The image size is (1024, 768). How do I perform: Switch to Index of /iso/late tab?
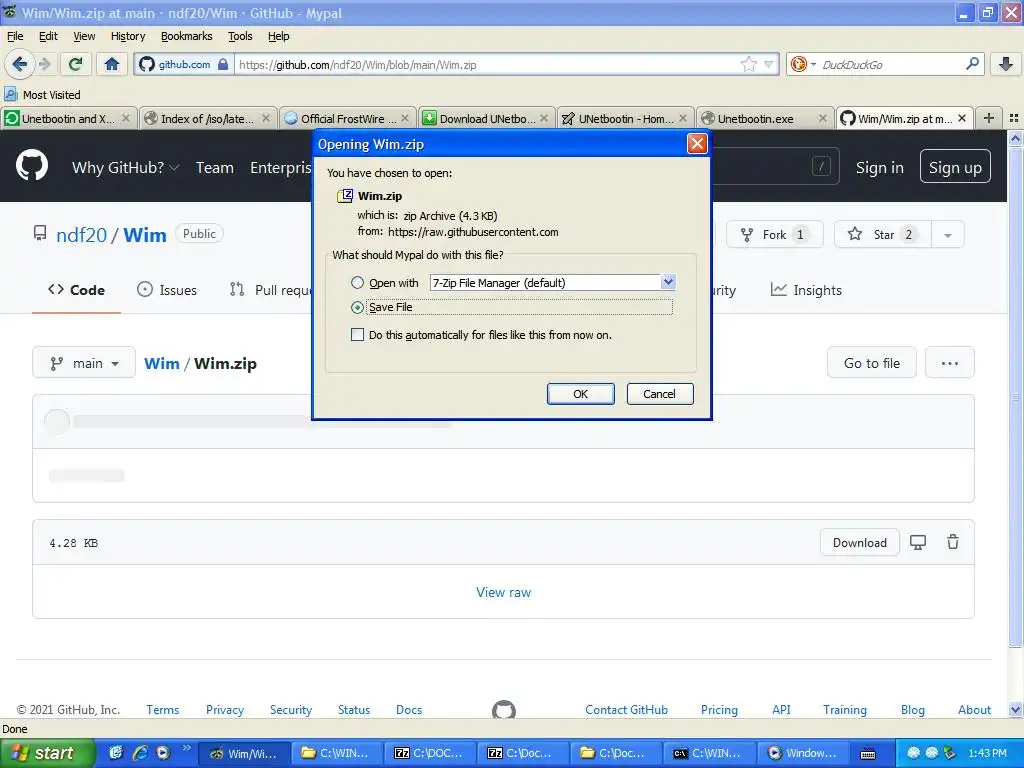[x=208, y=118]
